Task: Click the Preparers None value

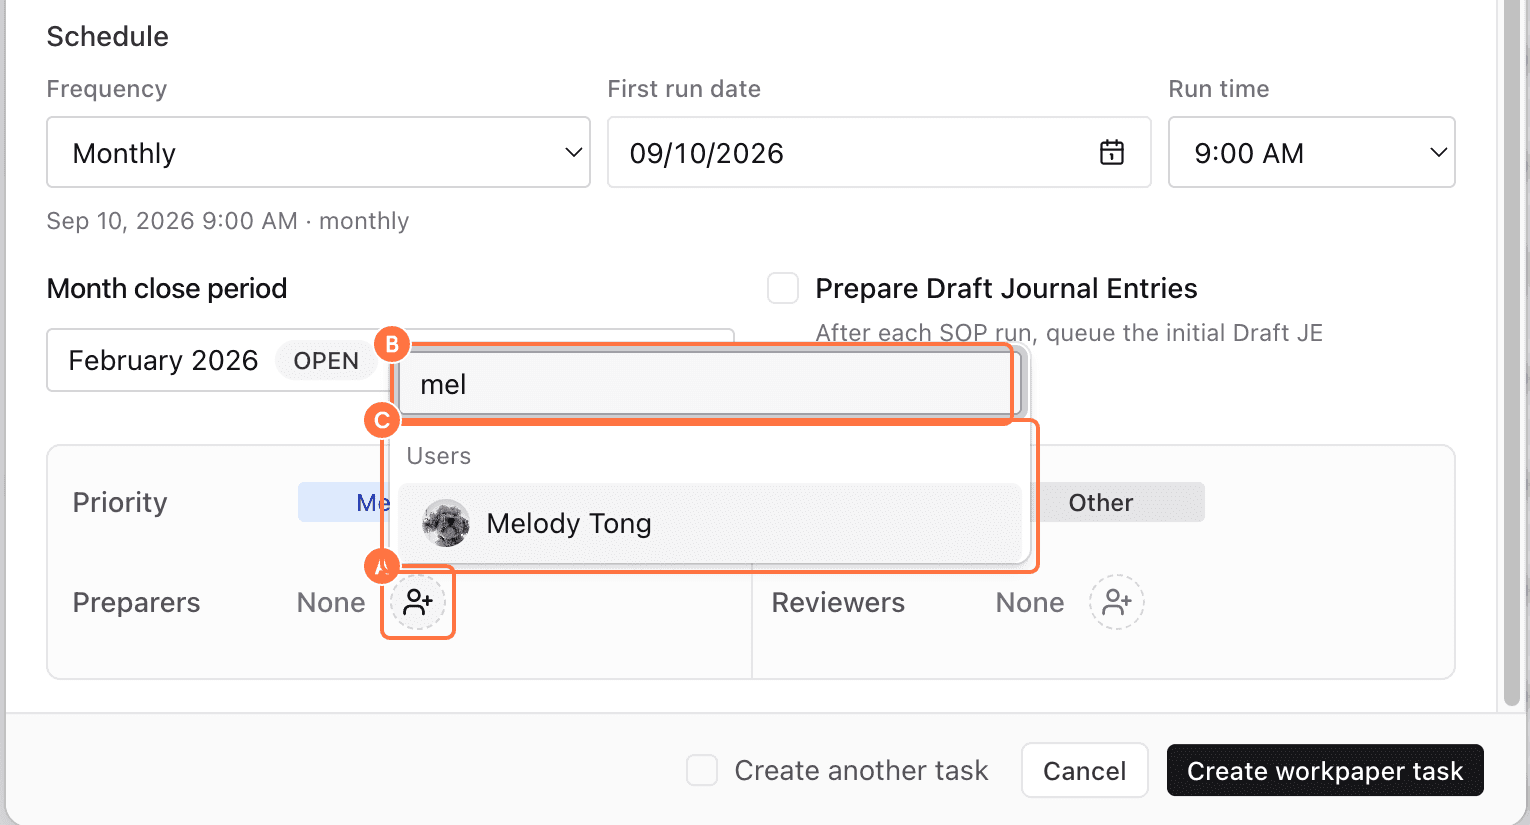Action: [x=331, y=602]
